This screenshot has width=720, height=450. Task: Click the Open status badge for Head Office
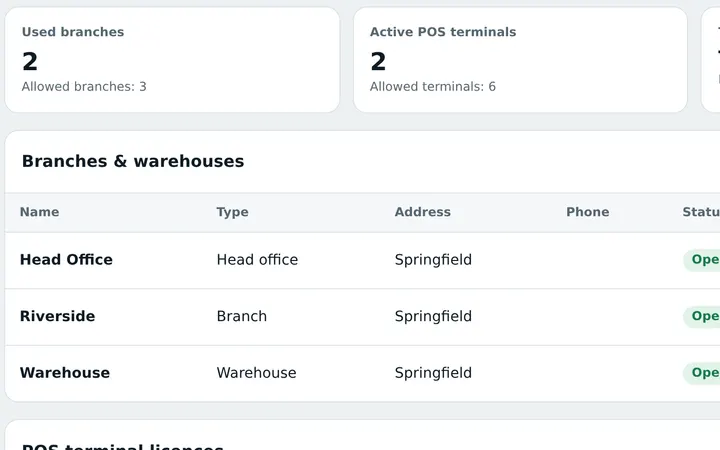(x=702, y=260)
